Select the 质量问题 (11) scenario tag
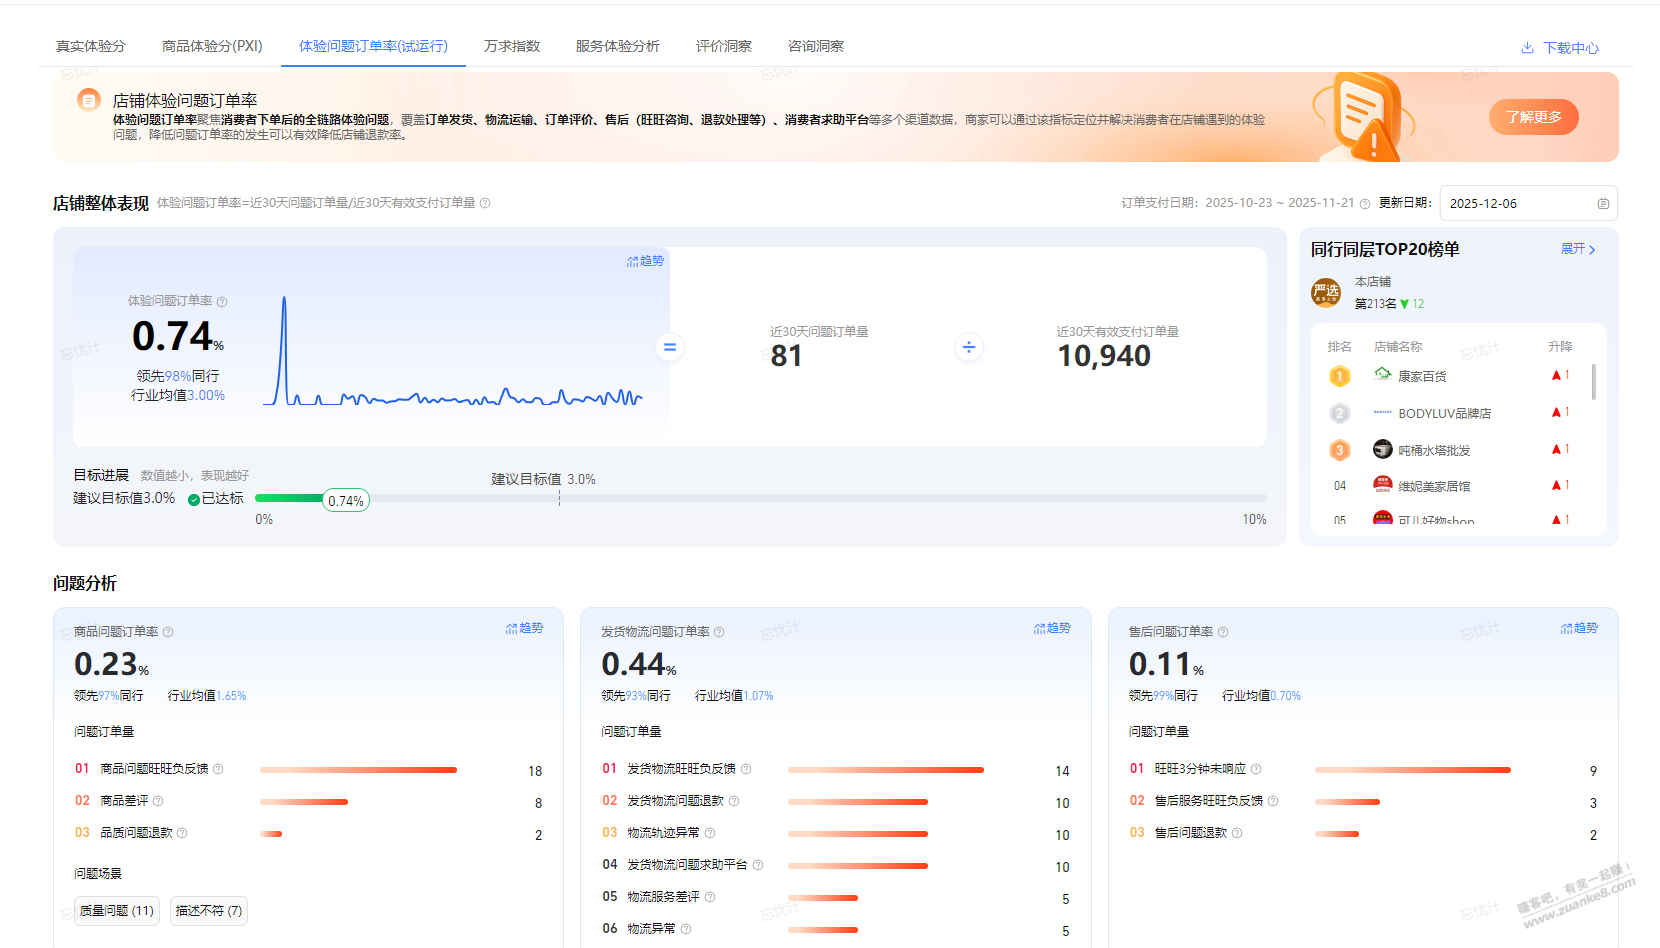This screenshot has width=1660, height=948. click(x=117, y=911)
